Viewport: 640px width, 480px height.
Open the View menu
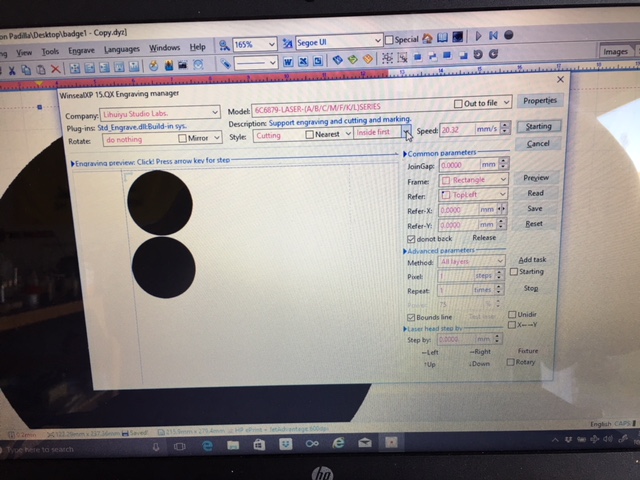click(24, 53)
